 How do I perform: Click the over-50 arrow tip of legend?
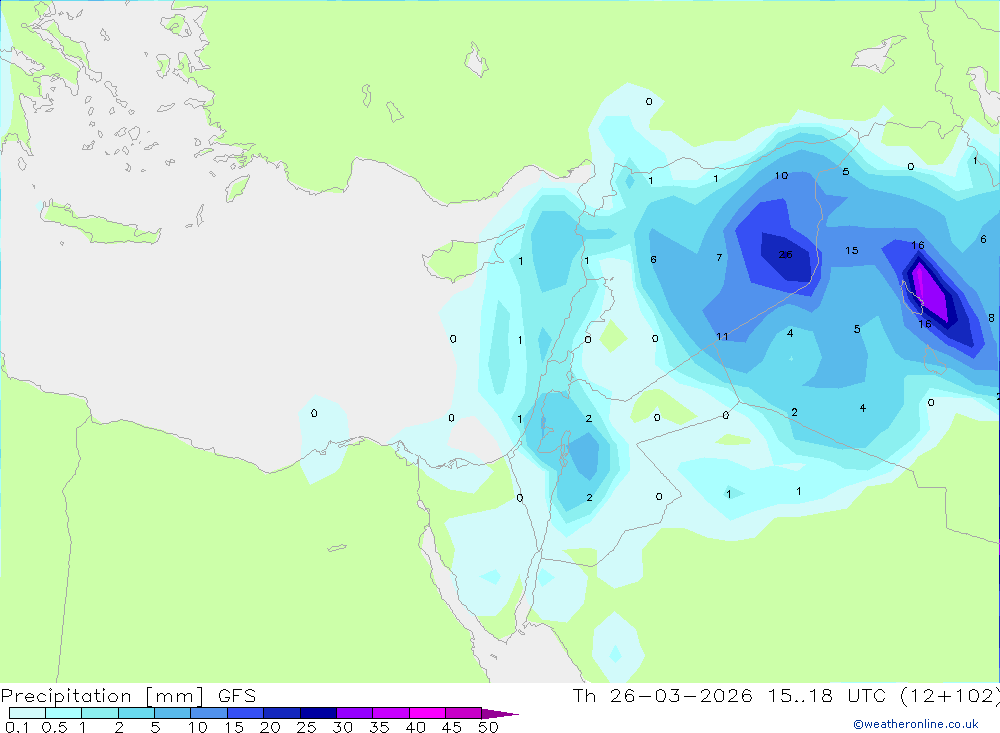click(500, 714)
